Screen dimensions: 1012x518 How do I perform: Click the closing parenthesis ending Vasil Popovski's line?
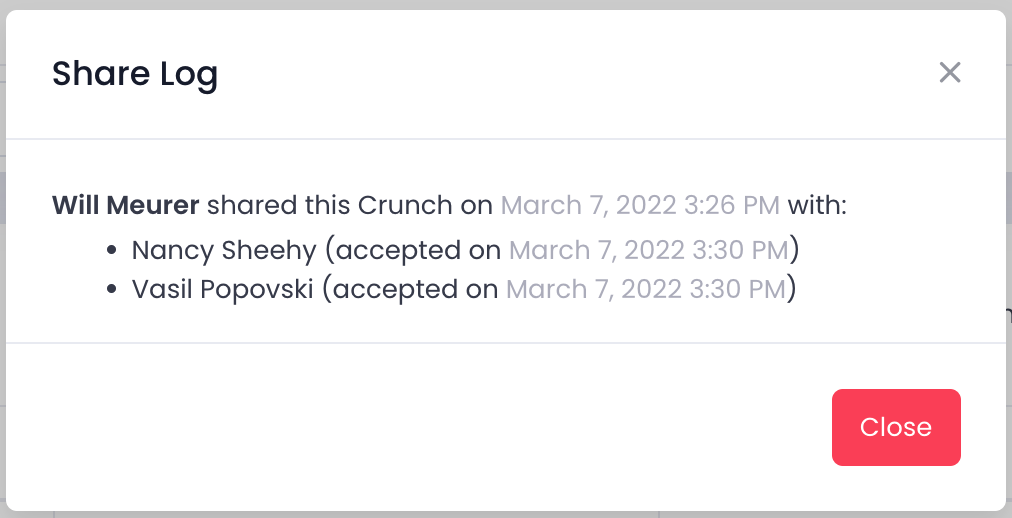coord(791,290)
